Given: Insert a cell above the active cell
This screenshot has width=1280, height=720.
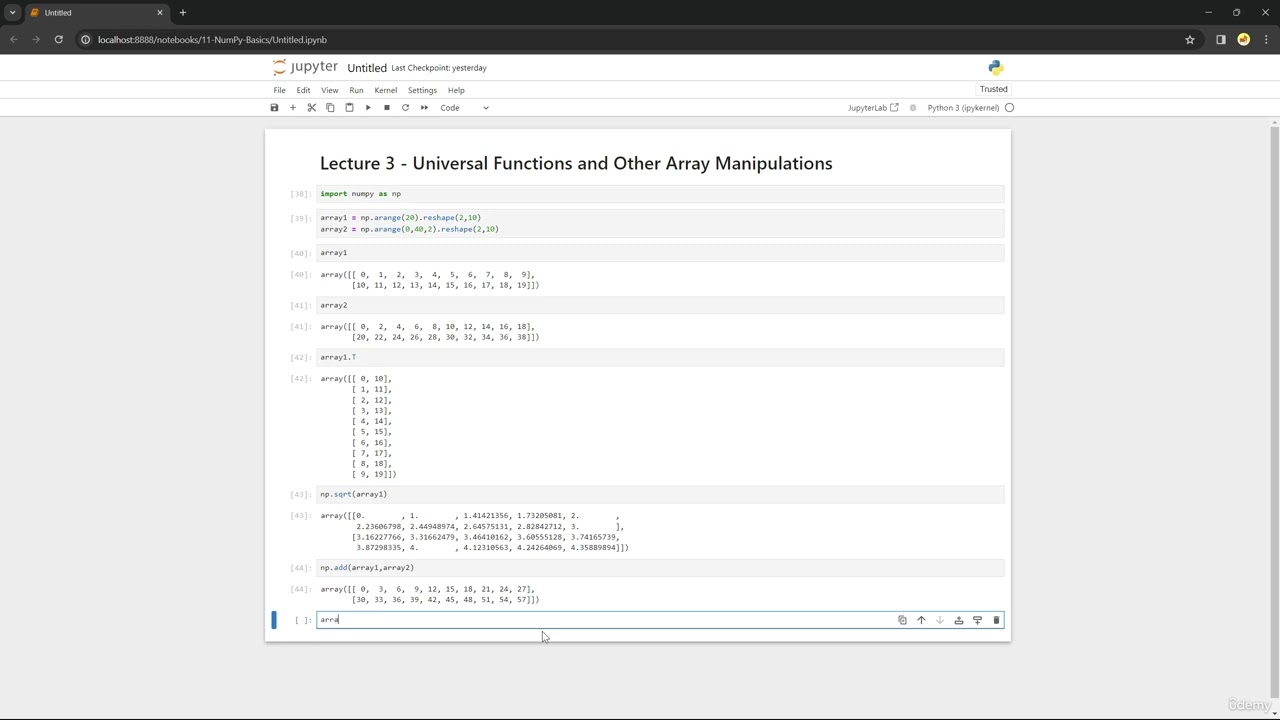Looking at the screenshot, I should pos(958,620).
